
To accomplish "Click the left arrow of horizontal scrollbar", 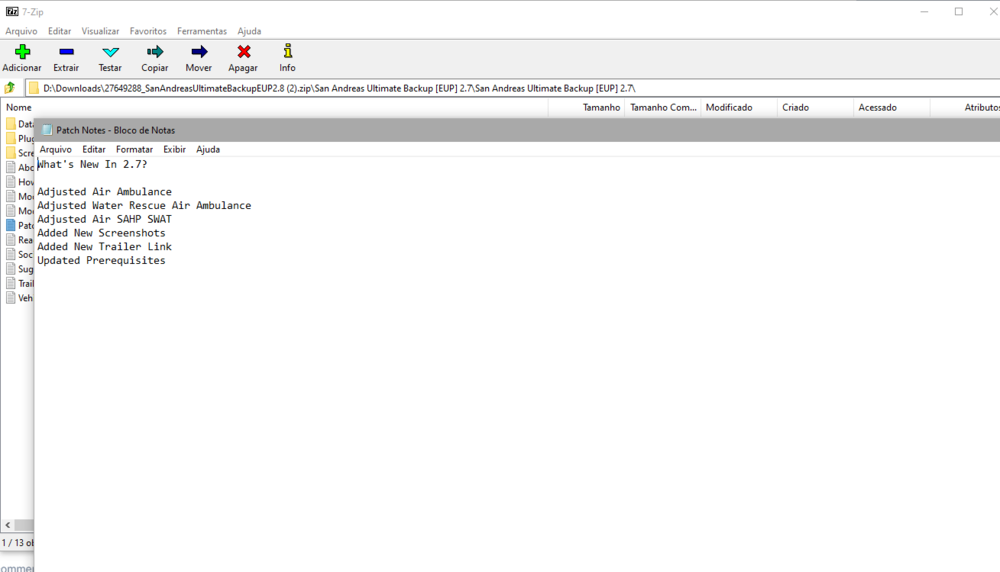I will 8,525.
